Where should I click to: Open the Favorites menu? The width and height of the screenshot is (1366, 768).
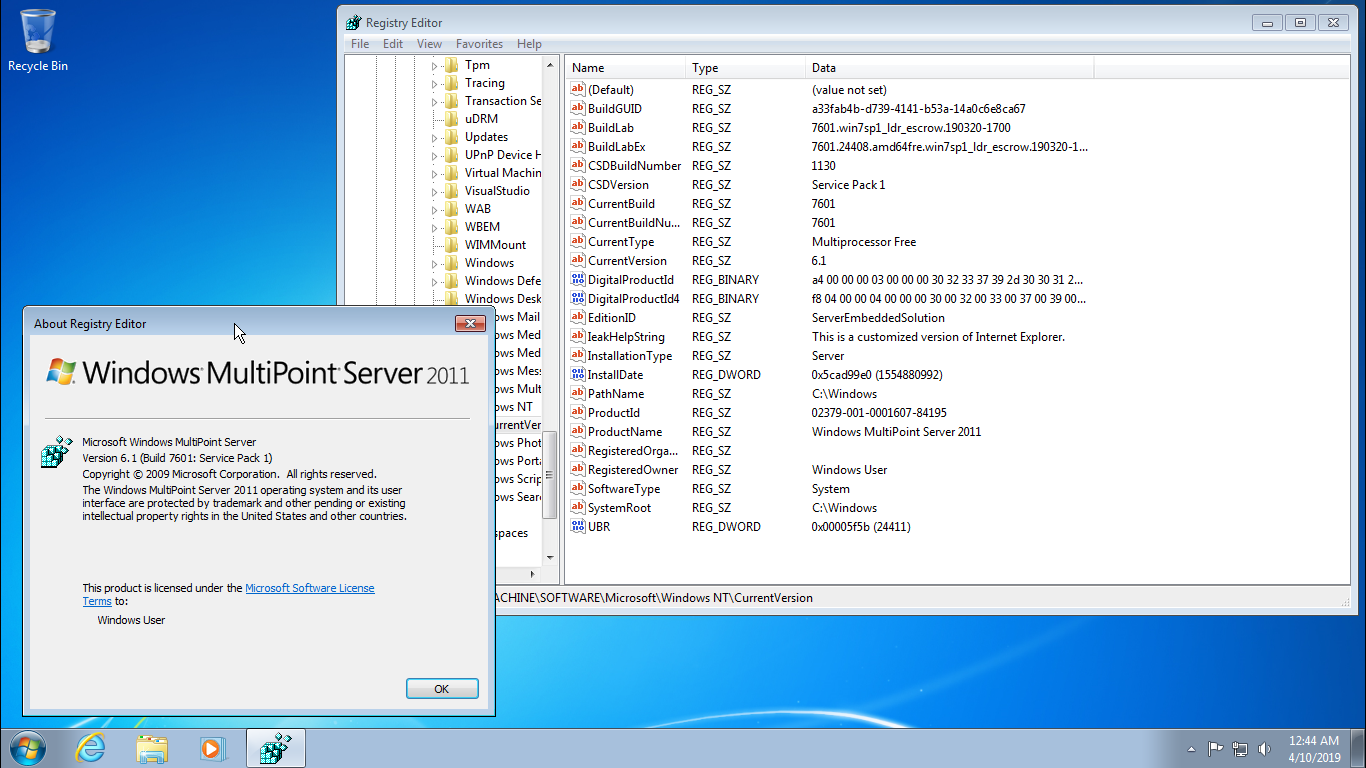coord(479,44)
